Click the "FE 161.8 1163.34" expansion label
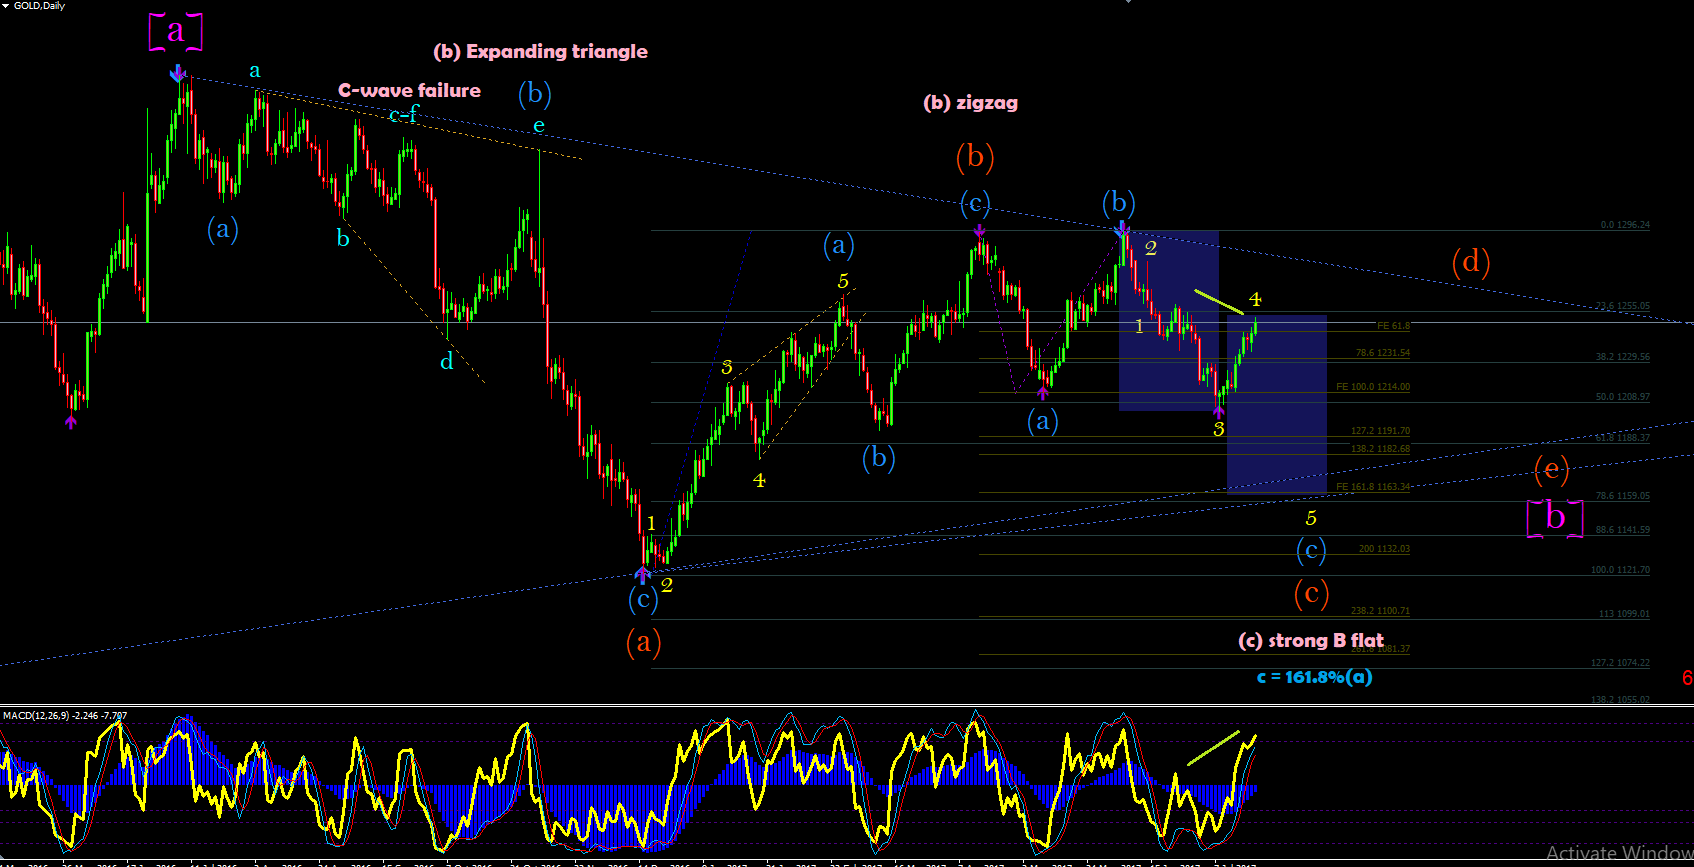The width and height of the screenshot is (1694, 867). 1373,487
